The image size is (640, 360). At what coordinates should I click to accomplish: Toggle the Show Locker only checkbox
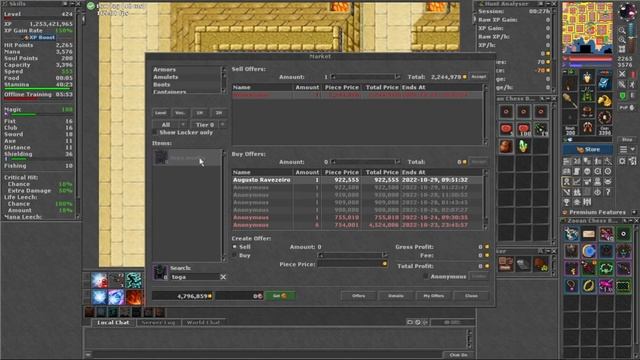pos(155,133)
